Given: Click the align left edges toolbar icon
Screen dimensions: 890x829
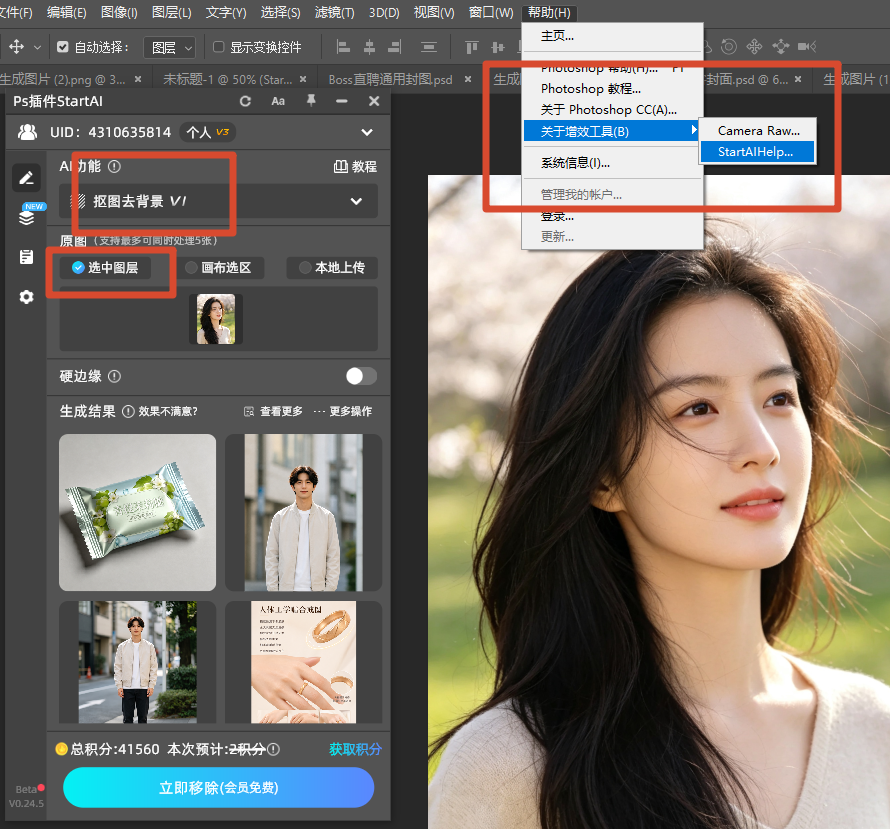Looking at the screenshot, I should click(343, 47).
